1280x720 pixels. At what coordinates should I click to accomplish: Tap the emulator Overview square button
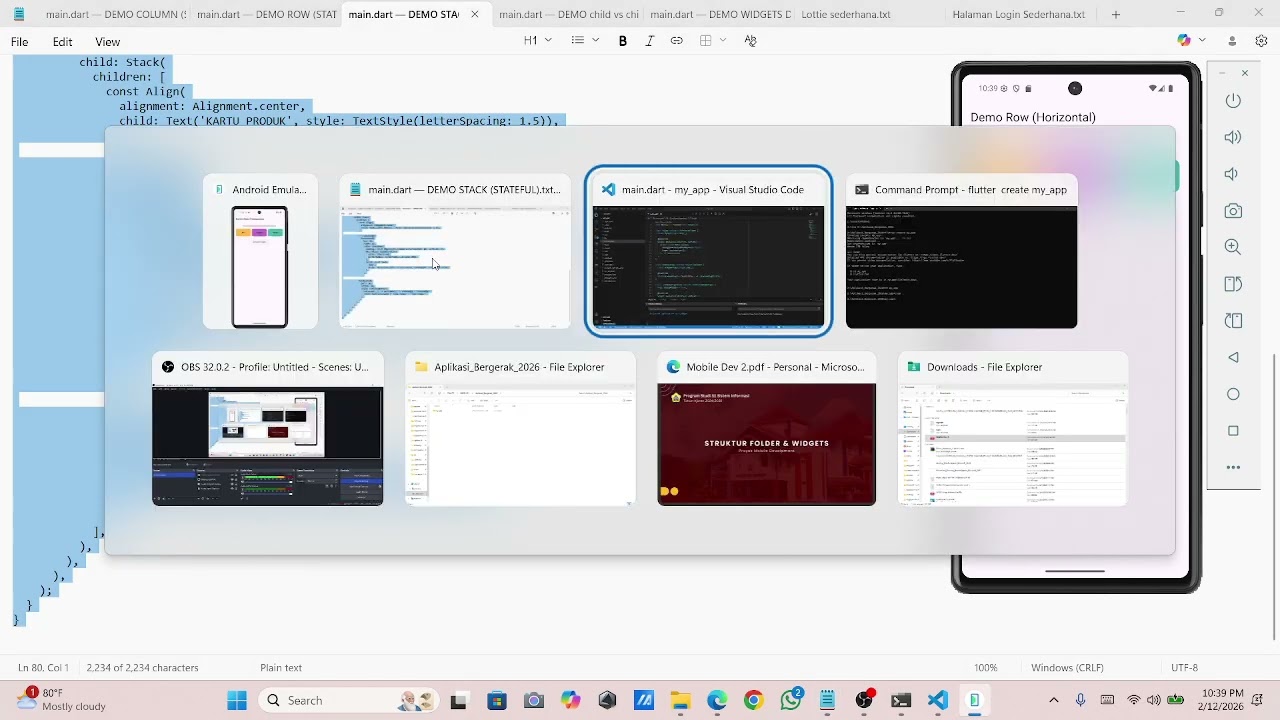[1233, 431]
